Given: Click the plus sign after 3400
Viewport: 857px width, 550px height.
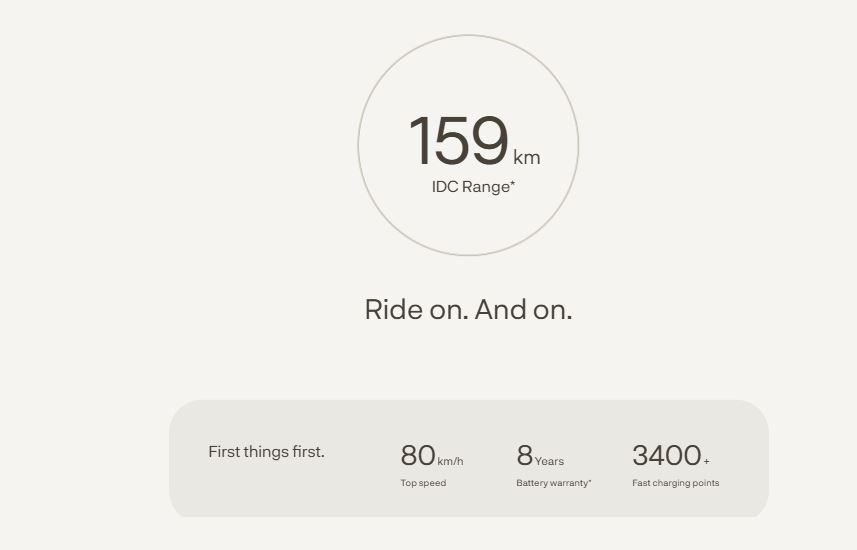Looking at the screenshot, I should pos(706,462).
